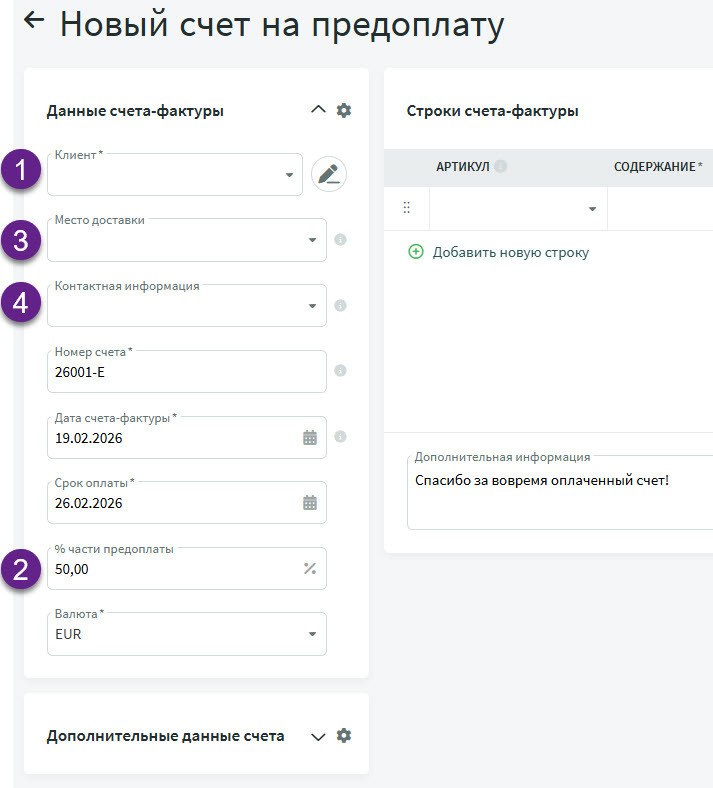Click info icon next to Место доставки
This screenshot has width=713, height=788.
click(x=340, y=240)
